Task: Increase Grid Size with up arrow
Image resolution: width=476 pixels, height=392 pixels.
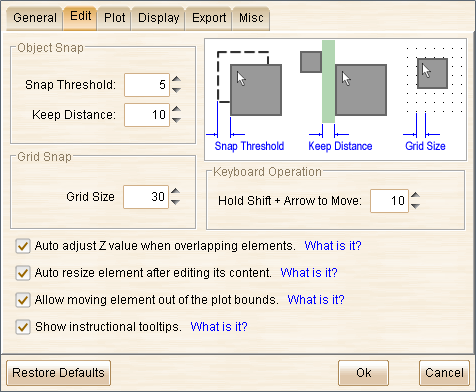Action: pos(175,191)
